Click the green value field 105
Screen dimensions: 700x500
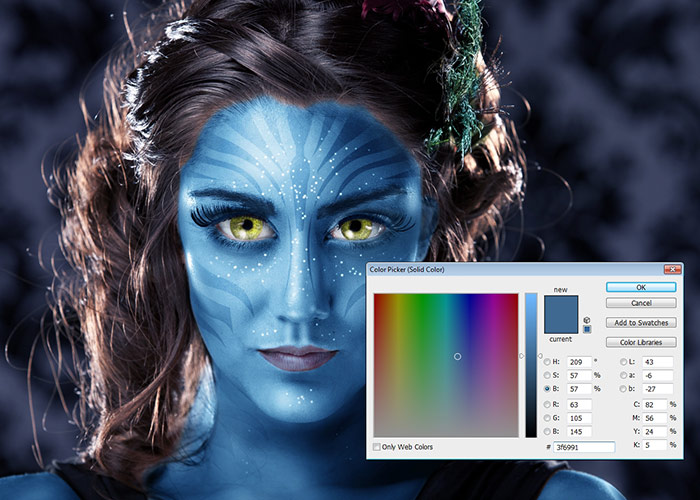click(x=579, y=418)
